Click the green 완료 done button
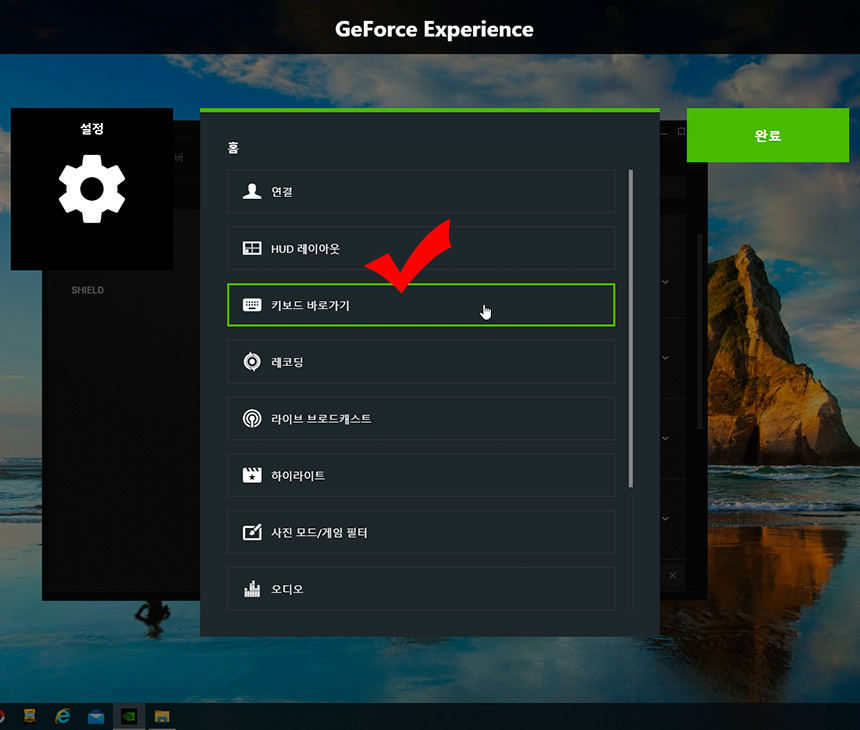The image size is (860, 730). (x=767, y=135)
